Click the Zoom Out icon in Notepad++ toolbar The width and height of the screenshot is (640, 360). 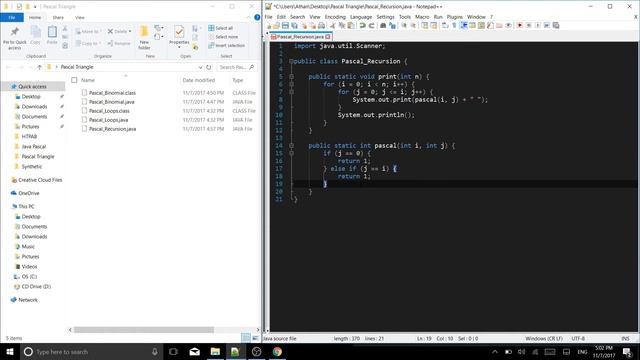413,25
